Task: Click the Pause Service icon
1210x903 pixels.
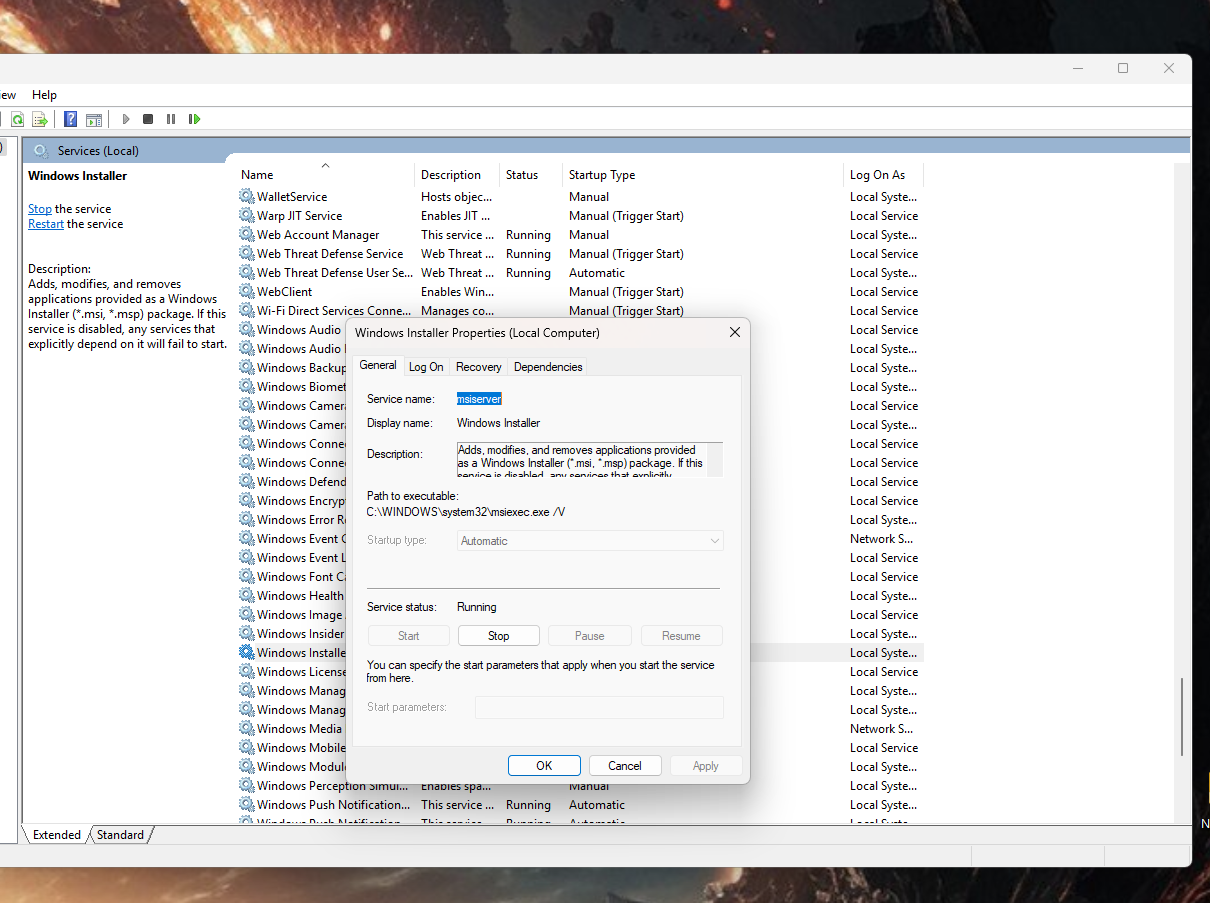Action: pos(171,118)
